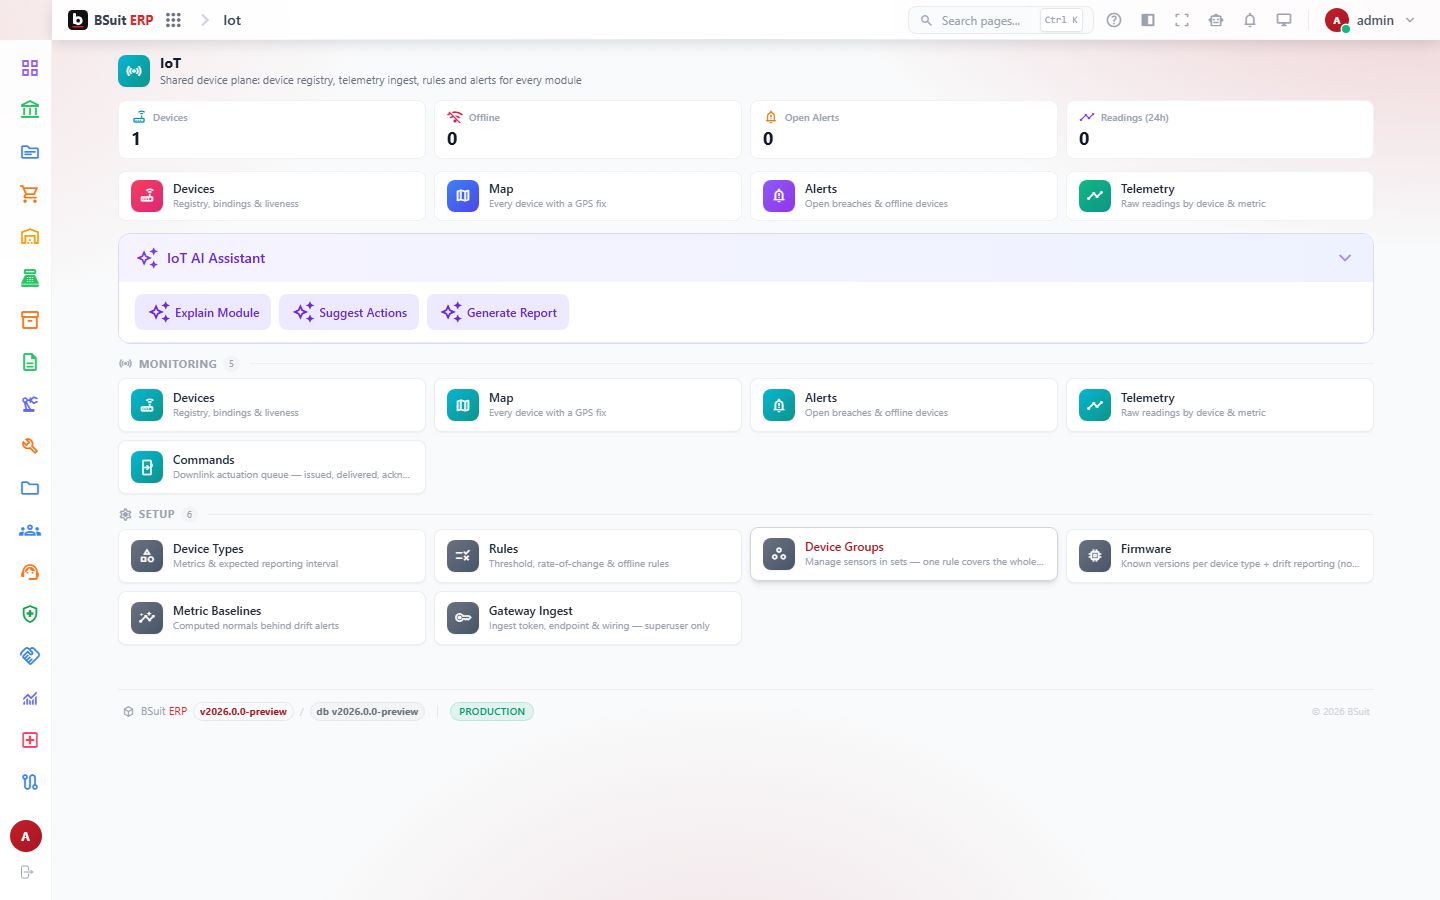1440x900 pixels.
Task: Click the monitor display icon in header
Action: [1284, 20]
